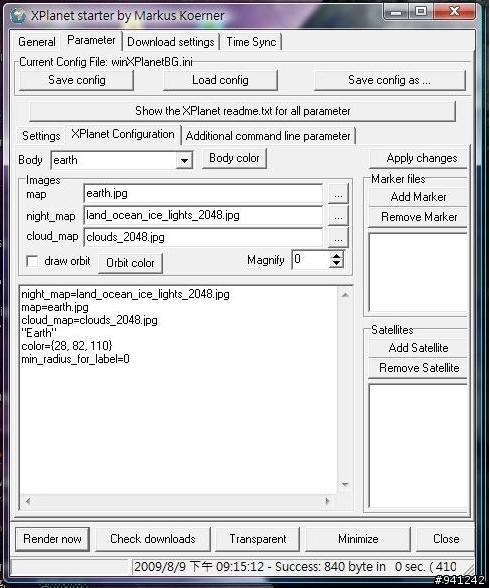This screenshot has height=588, width=490.
Task: Click the min_radius_for_label=0 line
Action: [x=75, y=359]
